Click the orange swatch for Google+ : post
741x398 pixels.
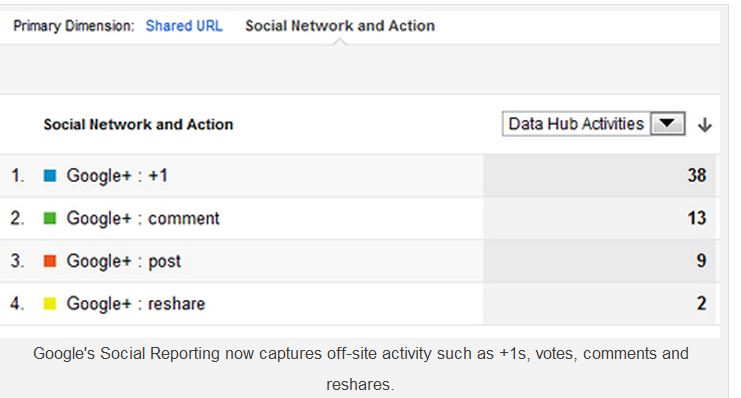coord(50,261)
